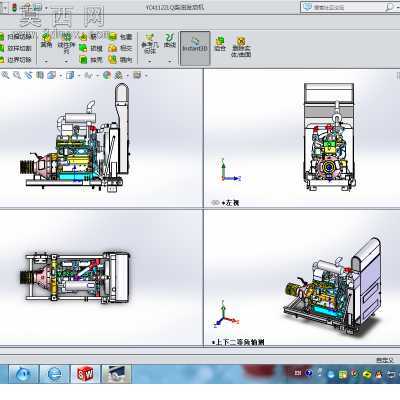Open Internet Explorer from the taskbar

pos(55,374)
